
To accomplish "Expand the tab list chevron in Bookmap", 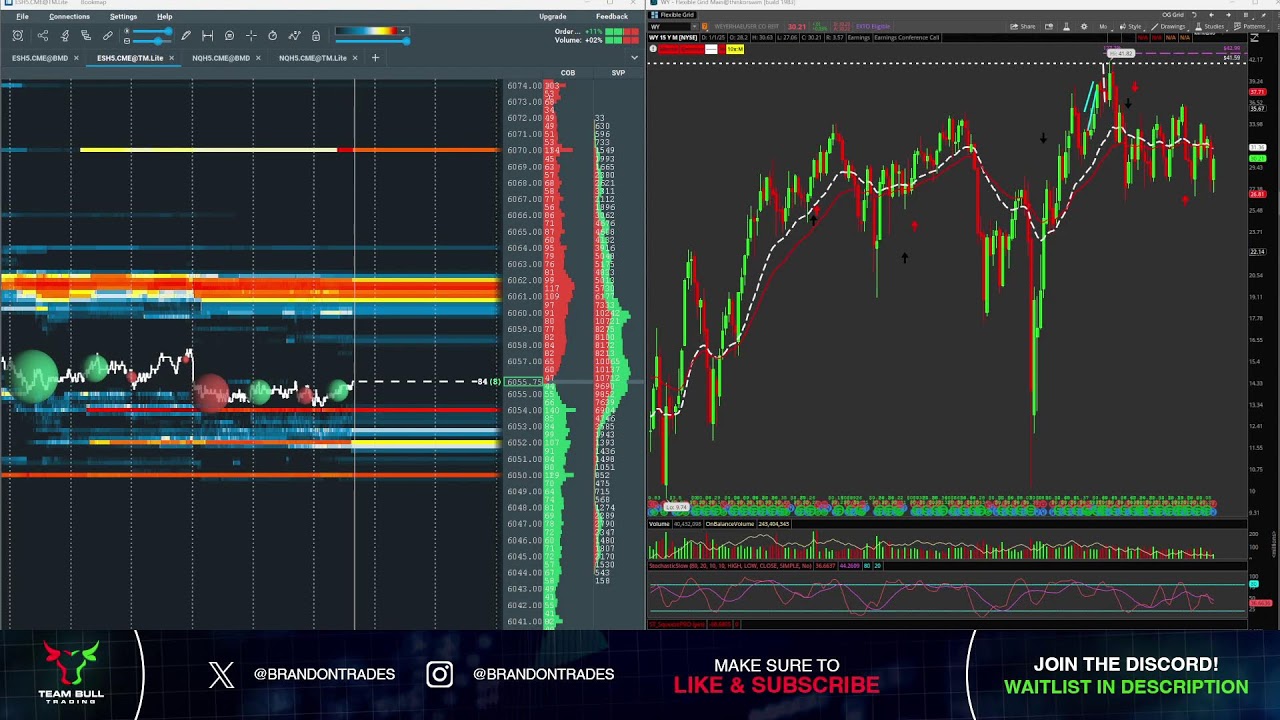I will click(634, 58).
